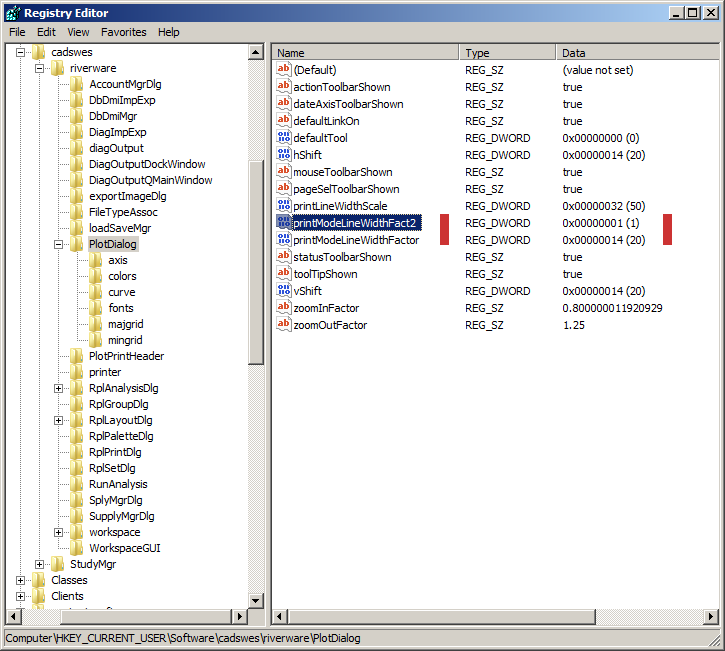This screenshot has width=725, height=651.
Task: Collapse the PlotDialog tree node
Action: coord(58,244)
